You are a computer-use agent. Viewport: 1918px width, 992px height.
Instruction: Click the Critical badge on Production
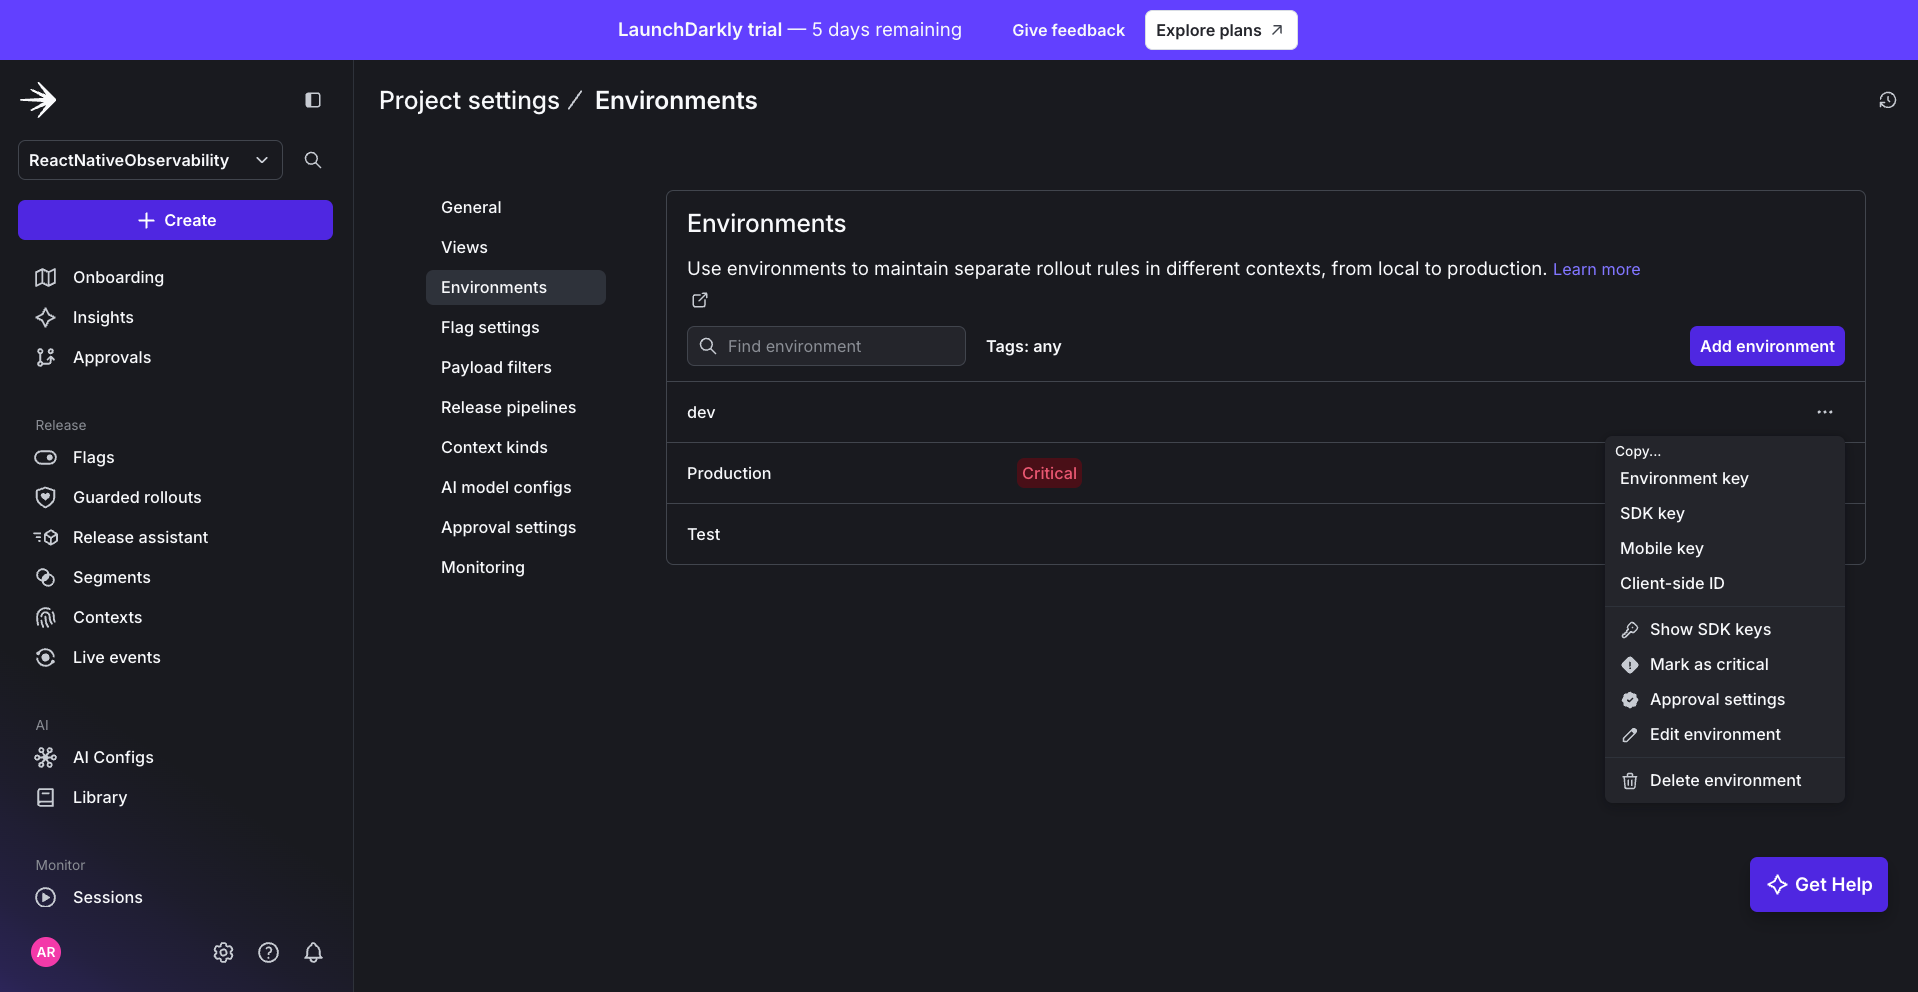[1048, 472]
